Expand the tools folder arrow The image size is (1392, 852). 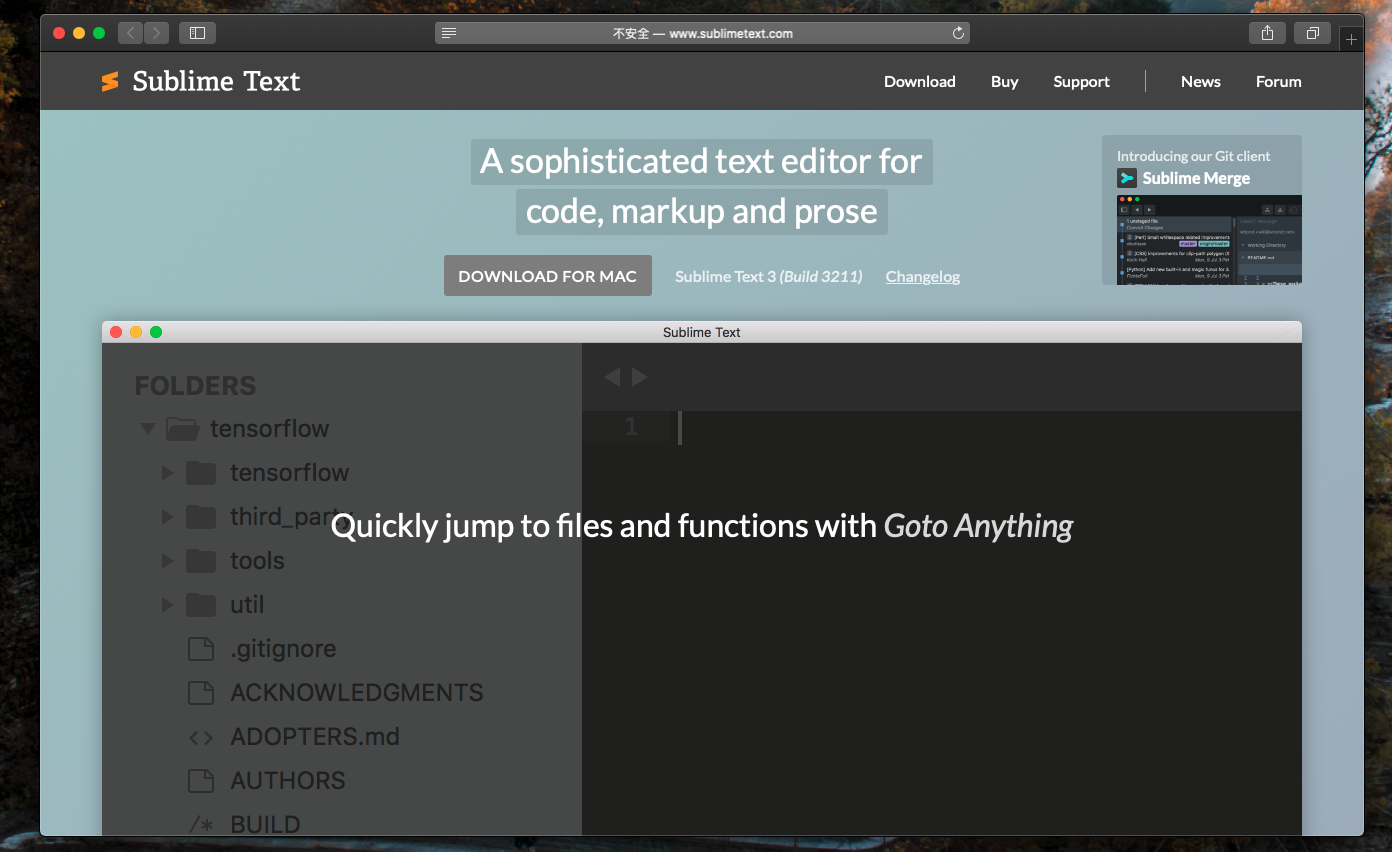[168, 561]
